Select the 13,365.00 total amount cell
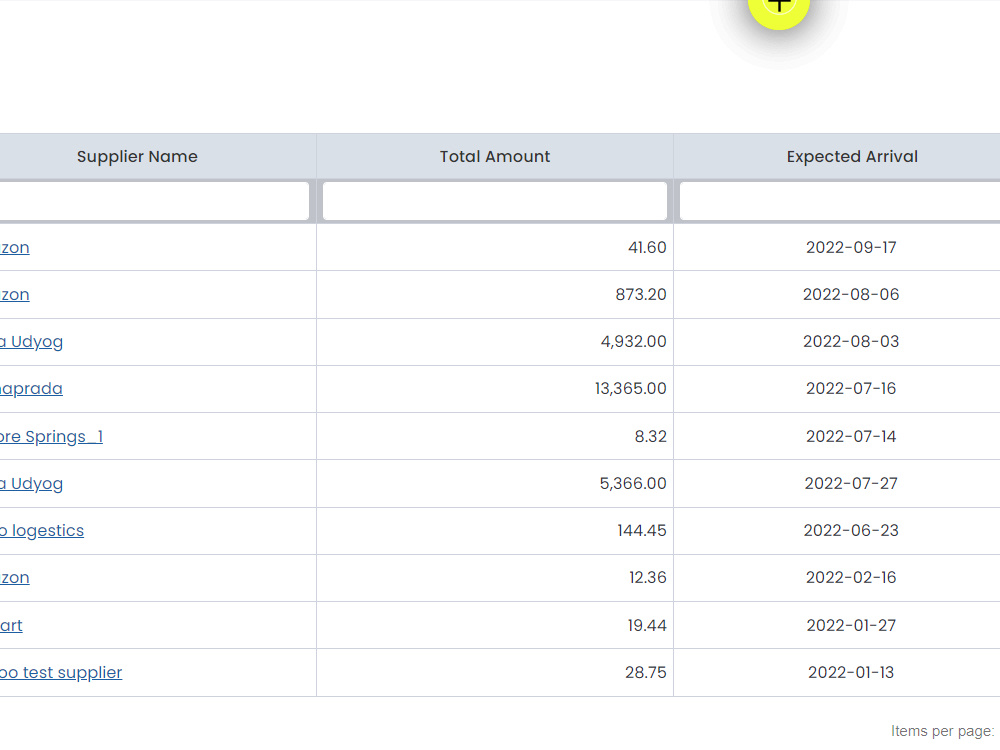1000x750 pixels. pyautogui.click(x=495, y=389)
